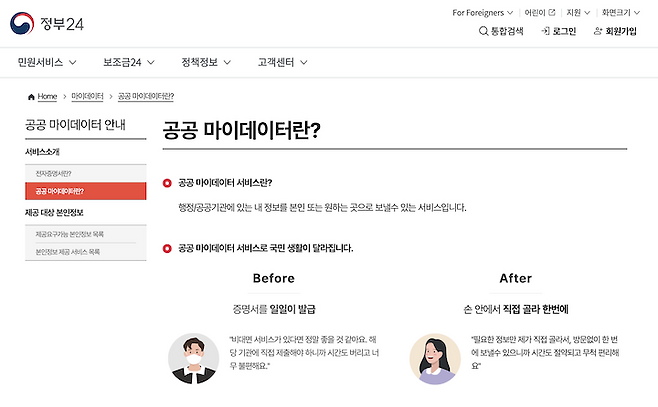
Task: Expand the For Foreigners dropdown
Action: coord(483,13)
